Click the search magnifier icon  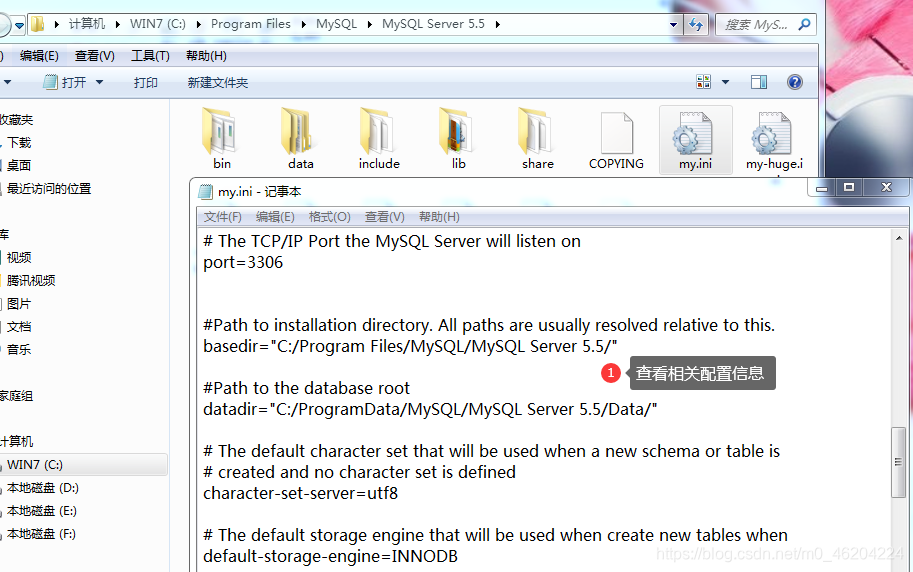pyautogui.click(x=804, y=24)
